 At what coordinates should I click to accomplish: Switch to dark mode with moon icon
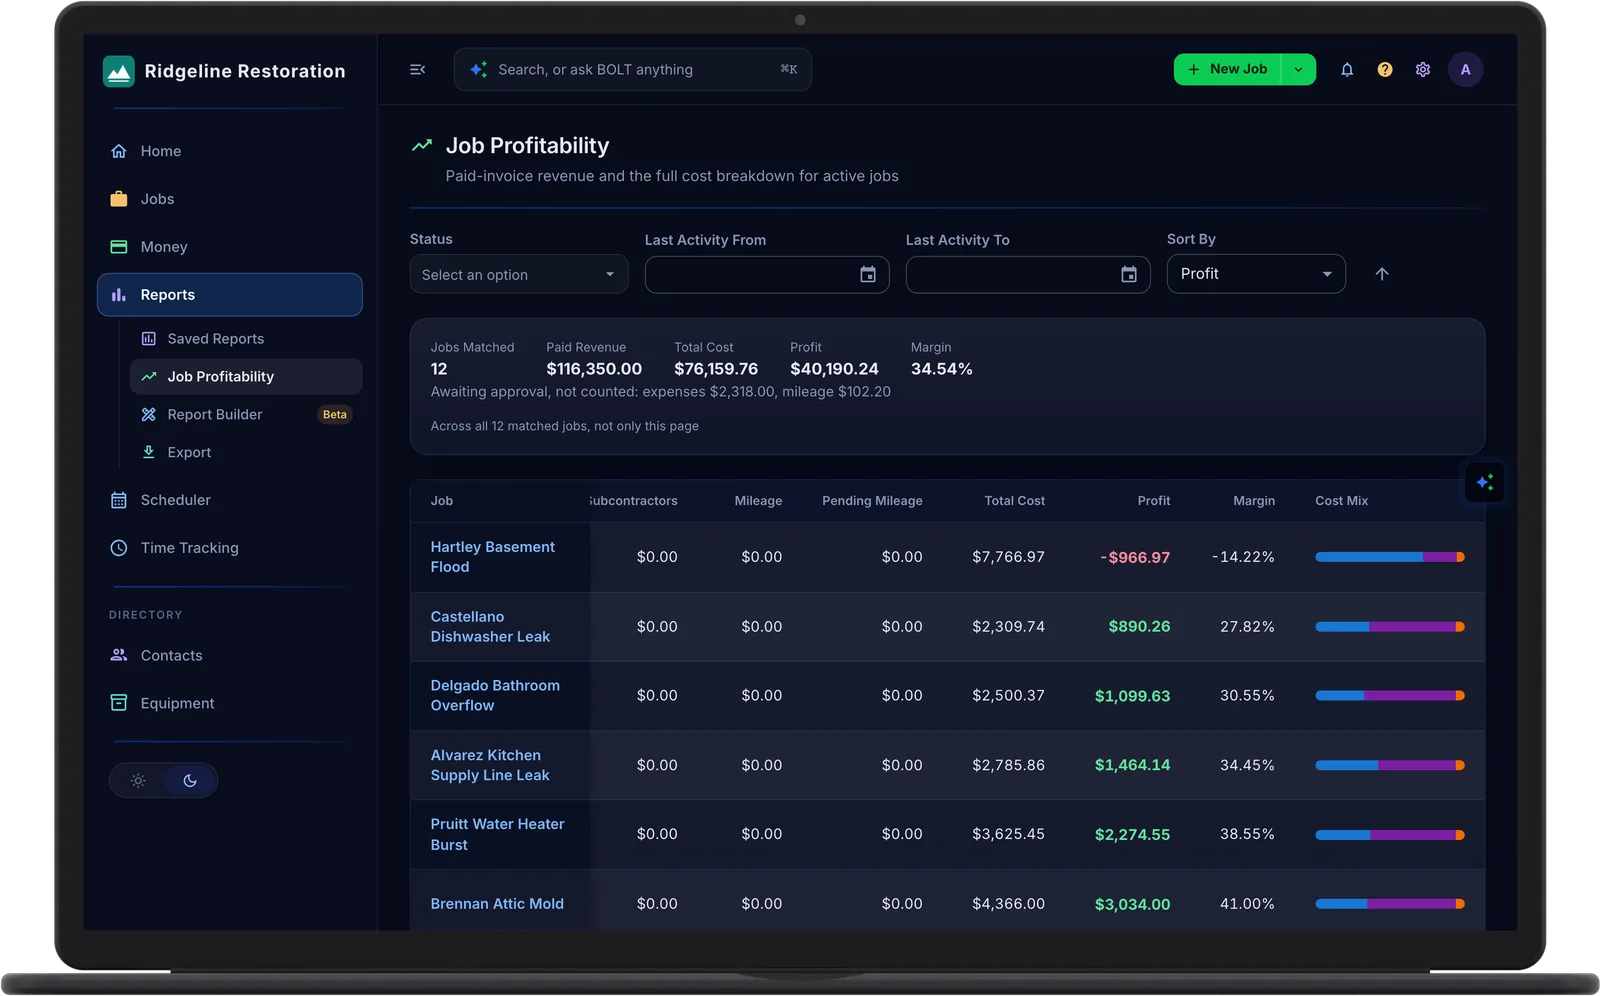(190, 781)
